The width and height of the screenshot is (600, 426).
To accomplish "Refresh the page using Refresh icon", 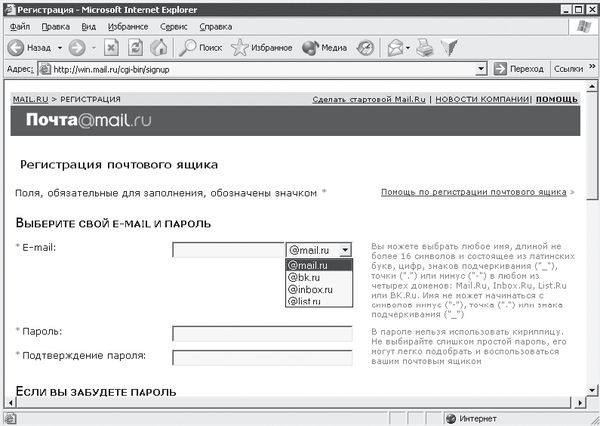I will (x=135, y=47).
